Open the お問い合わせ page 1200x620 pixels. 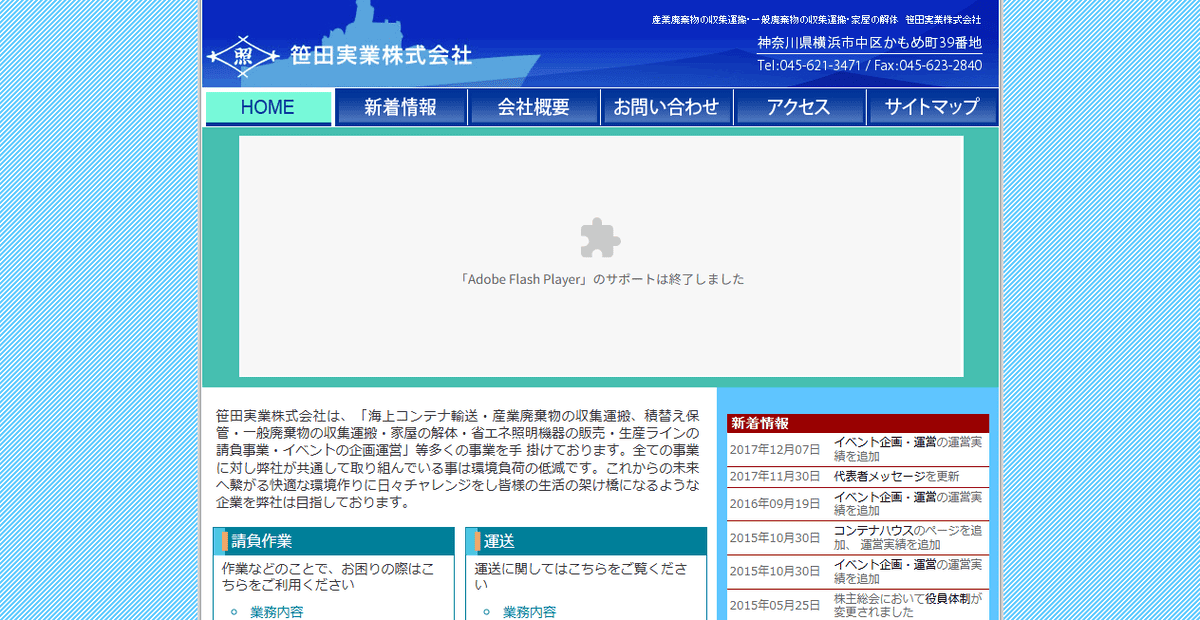667,106
